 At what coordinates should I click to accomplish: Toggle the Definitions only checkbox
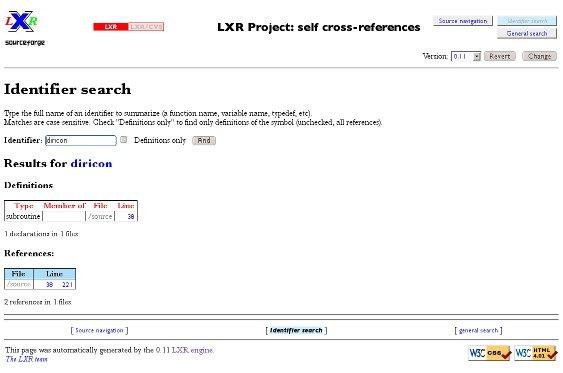pyautogui.click(x=124, y=140)
